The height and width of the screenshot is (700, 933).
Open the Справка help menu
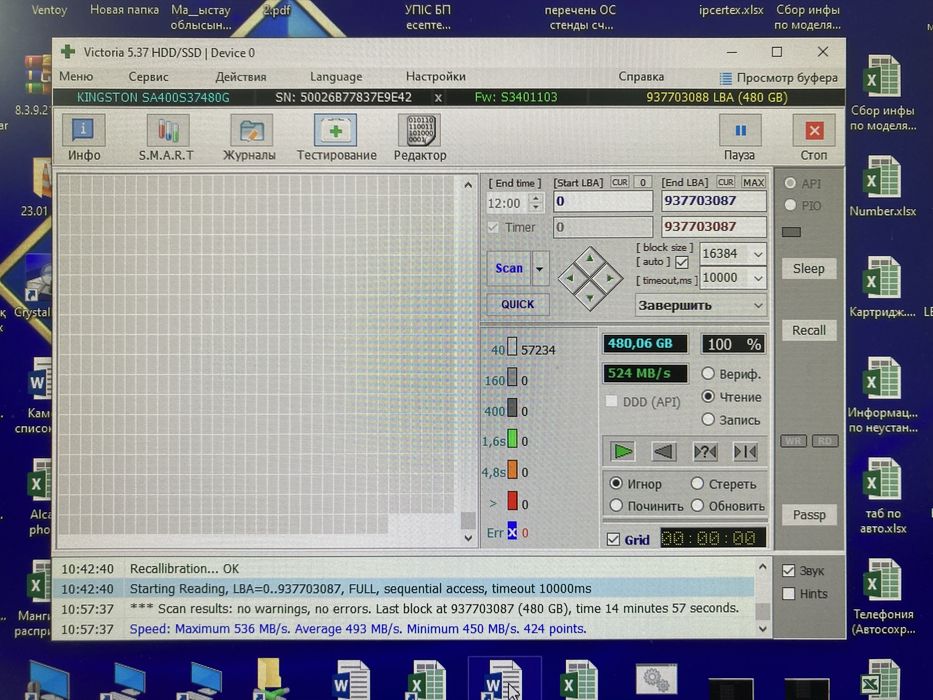pyautogui.click(x=641, y=77)
